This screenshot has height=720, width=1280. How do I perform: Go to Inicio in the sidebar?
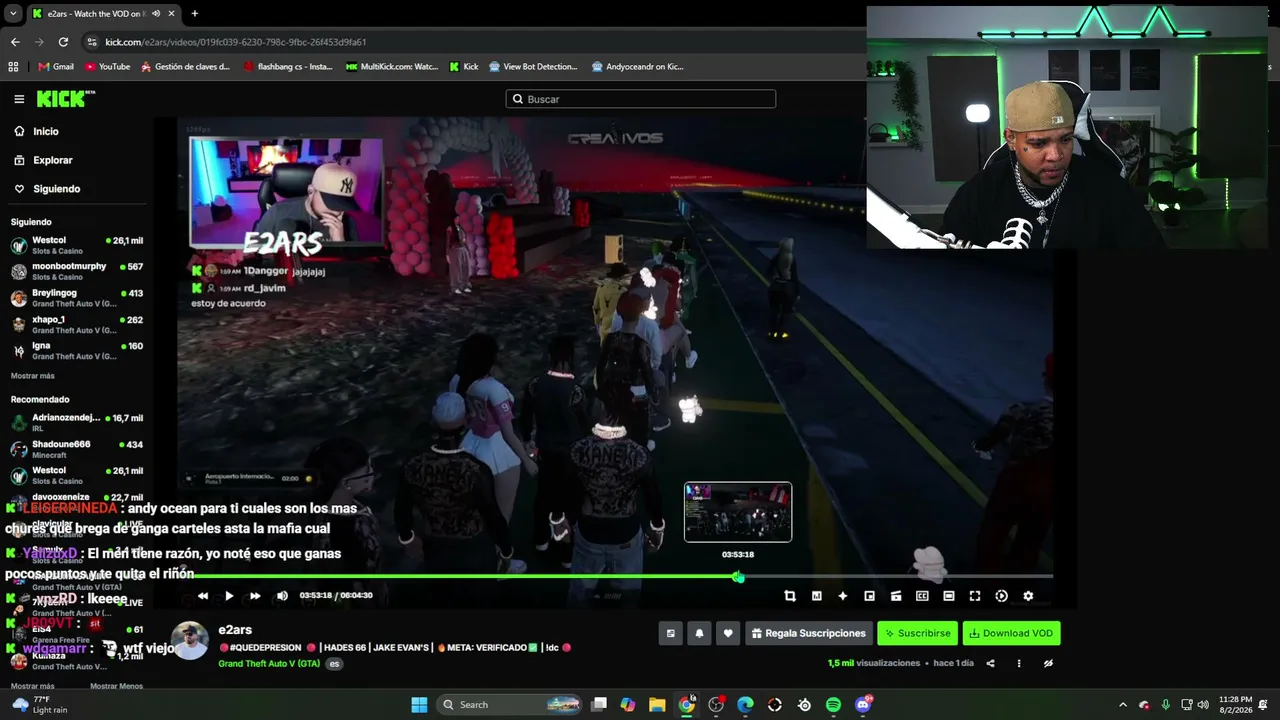tap(36, 131)
